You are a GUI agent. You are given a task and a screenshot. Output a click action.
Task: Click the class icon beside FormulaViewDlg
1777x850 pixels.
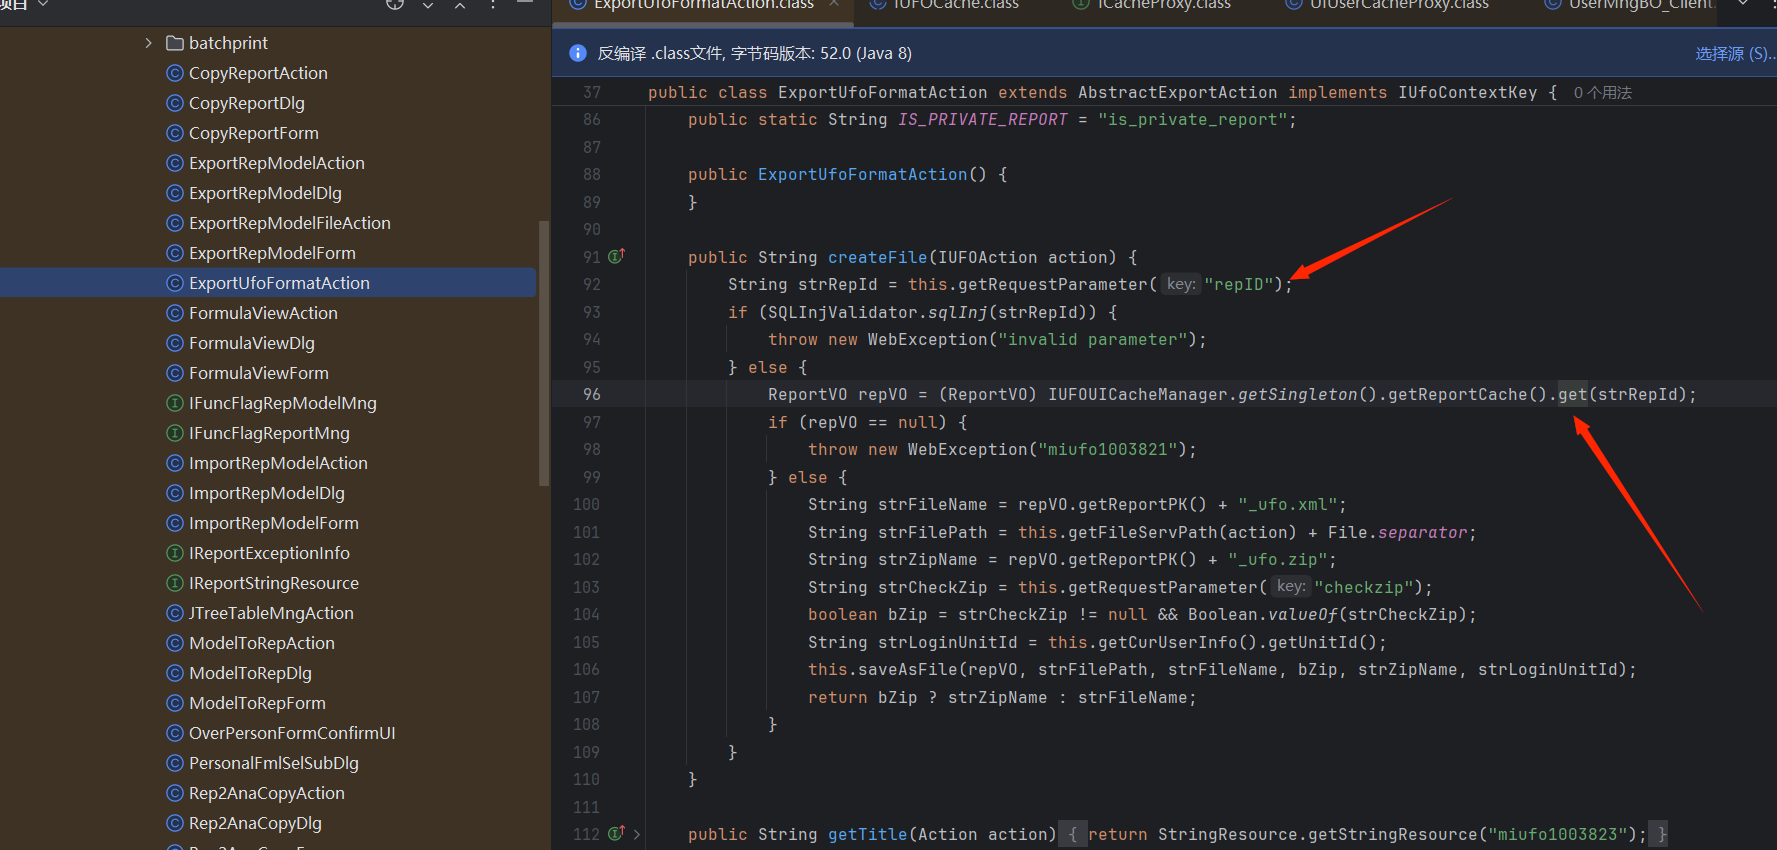tap(175, 343)
